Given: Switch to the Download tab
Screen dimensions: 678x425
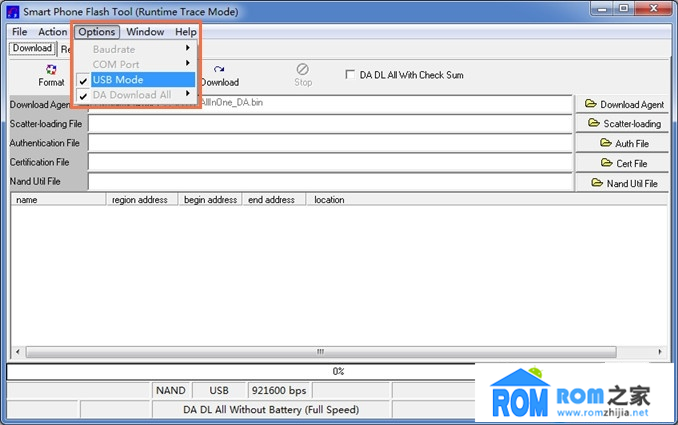Looking at the screenshot, I should pos(32,48).
